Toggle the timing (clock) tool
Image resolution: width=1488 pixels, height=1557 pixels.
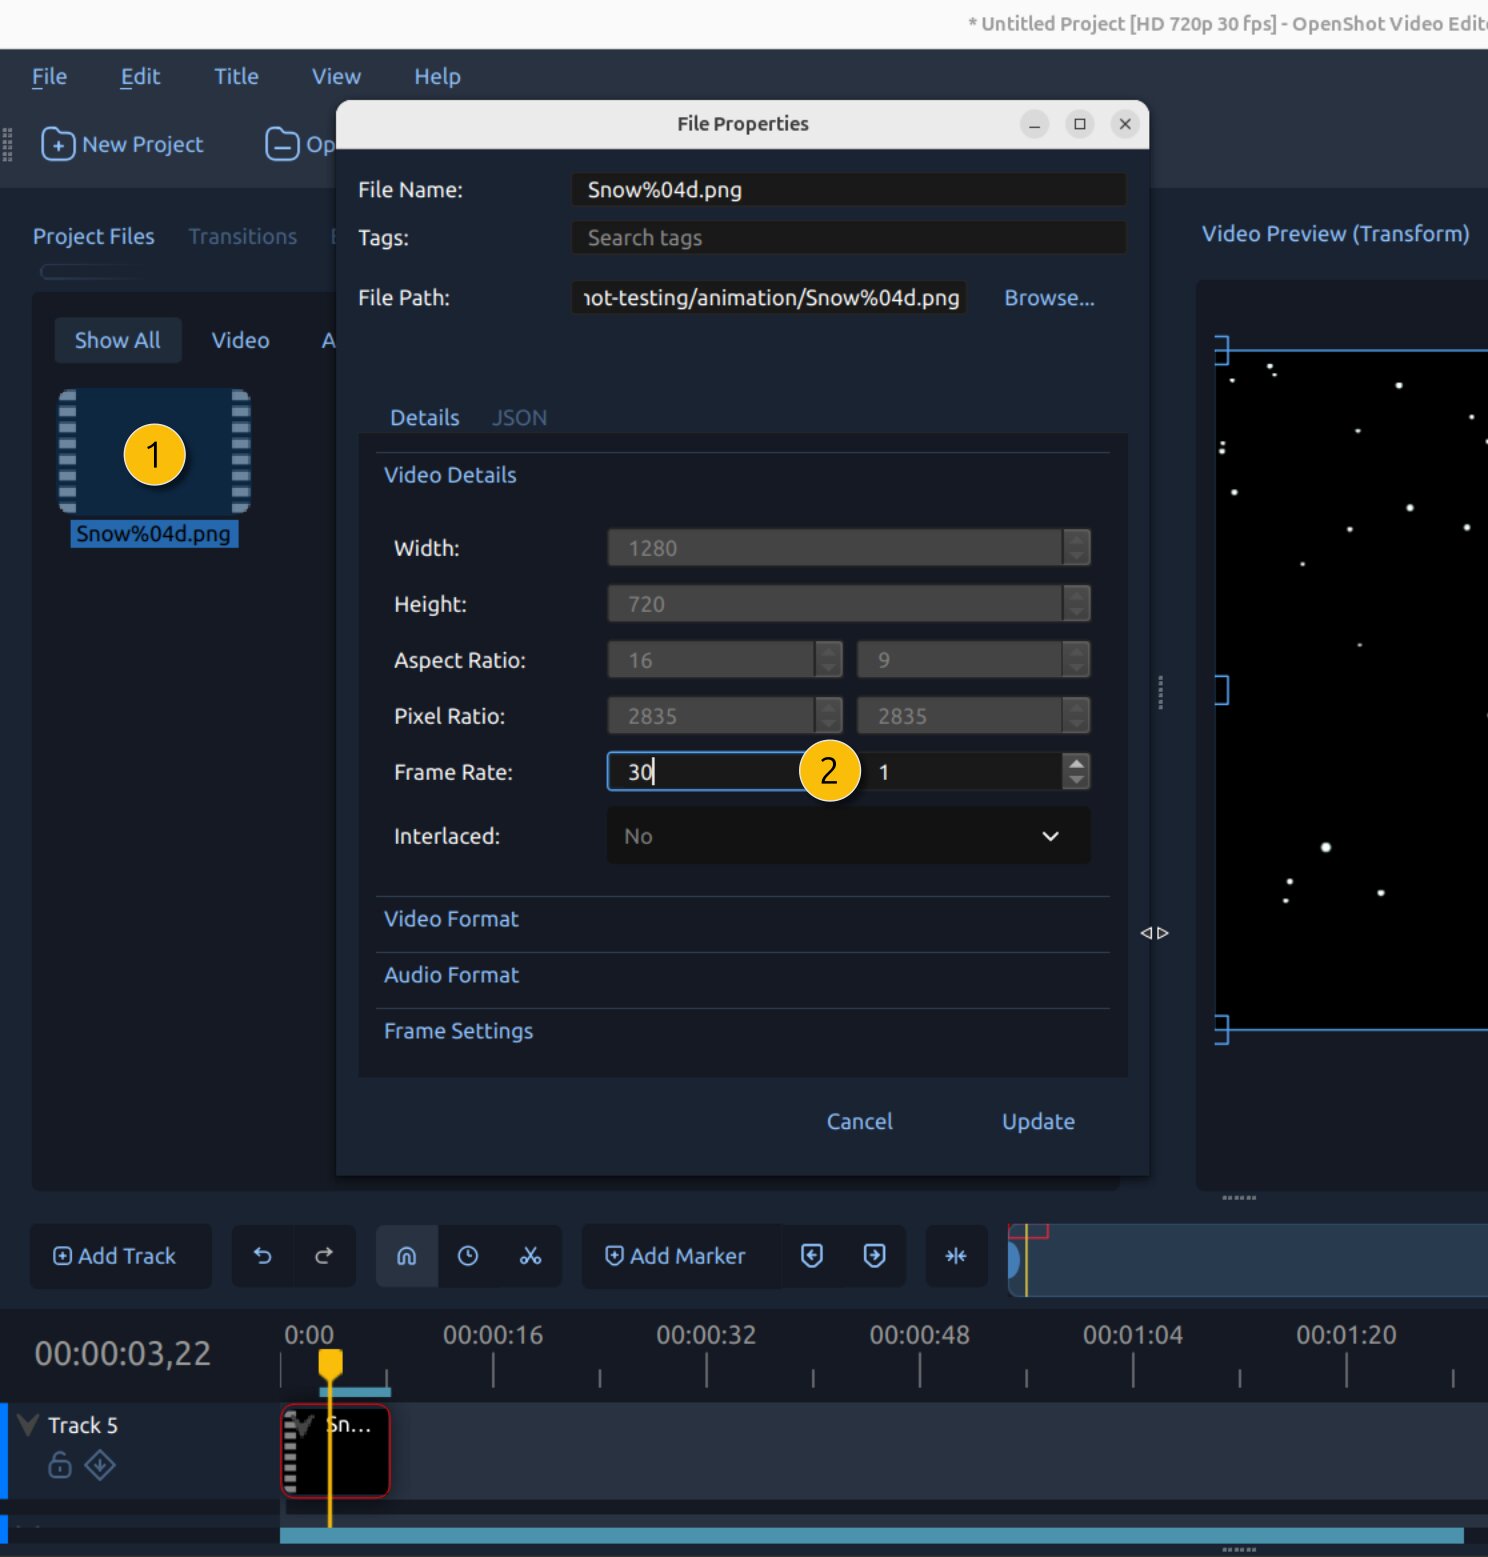coord(468,1256)
